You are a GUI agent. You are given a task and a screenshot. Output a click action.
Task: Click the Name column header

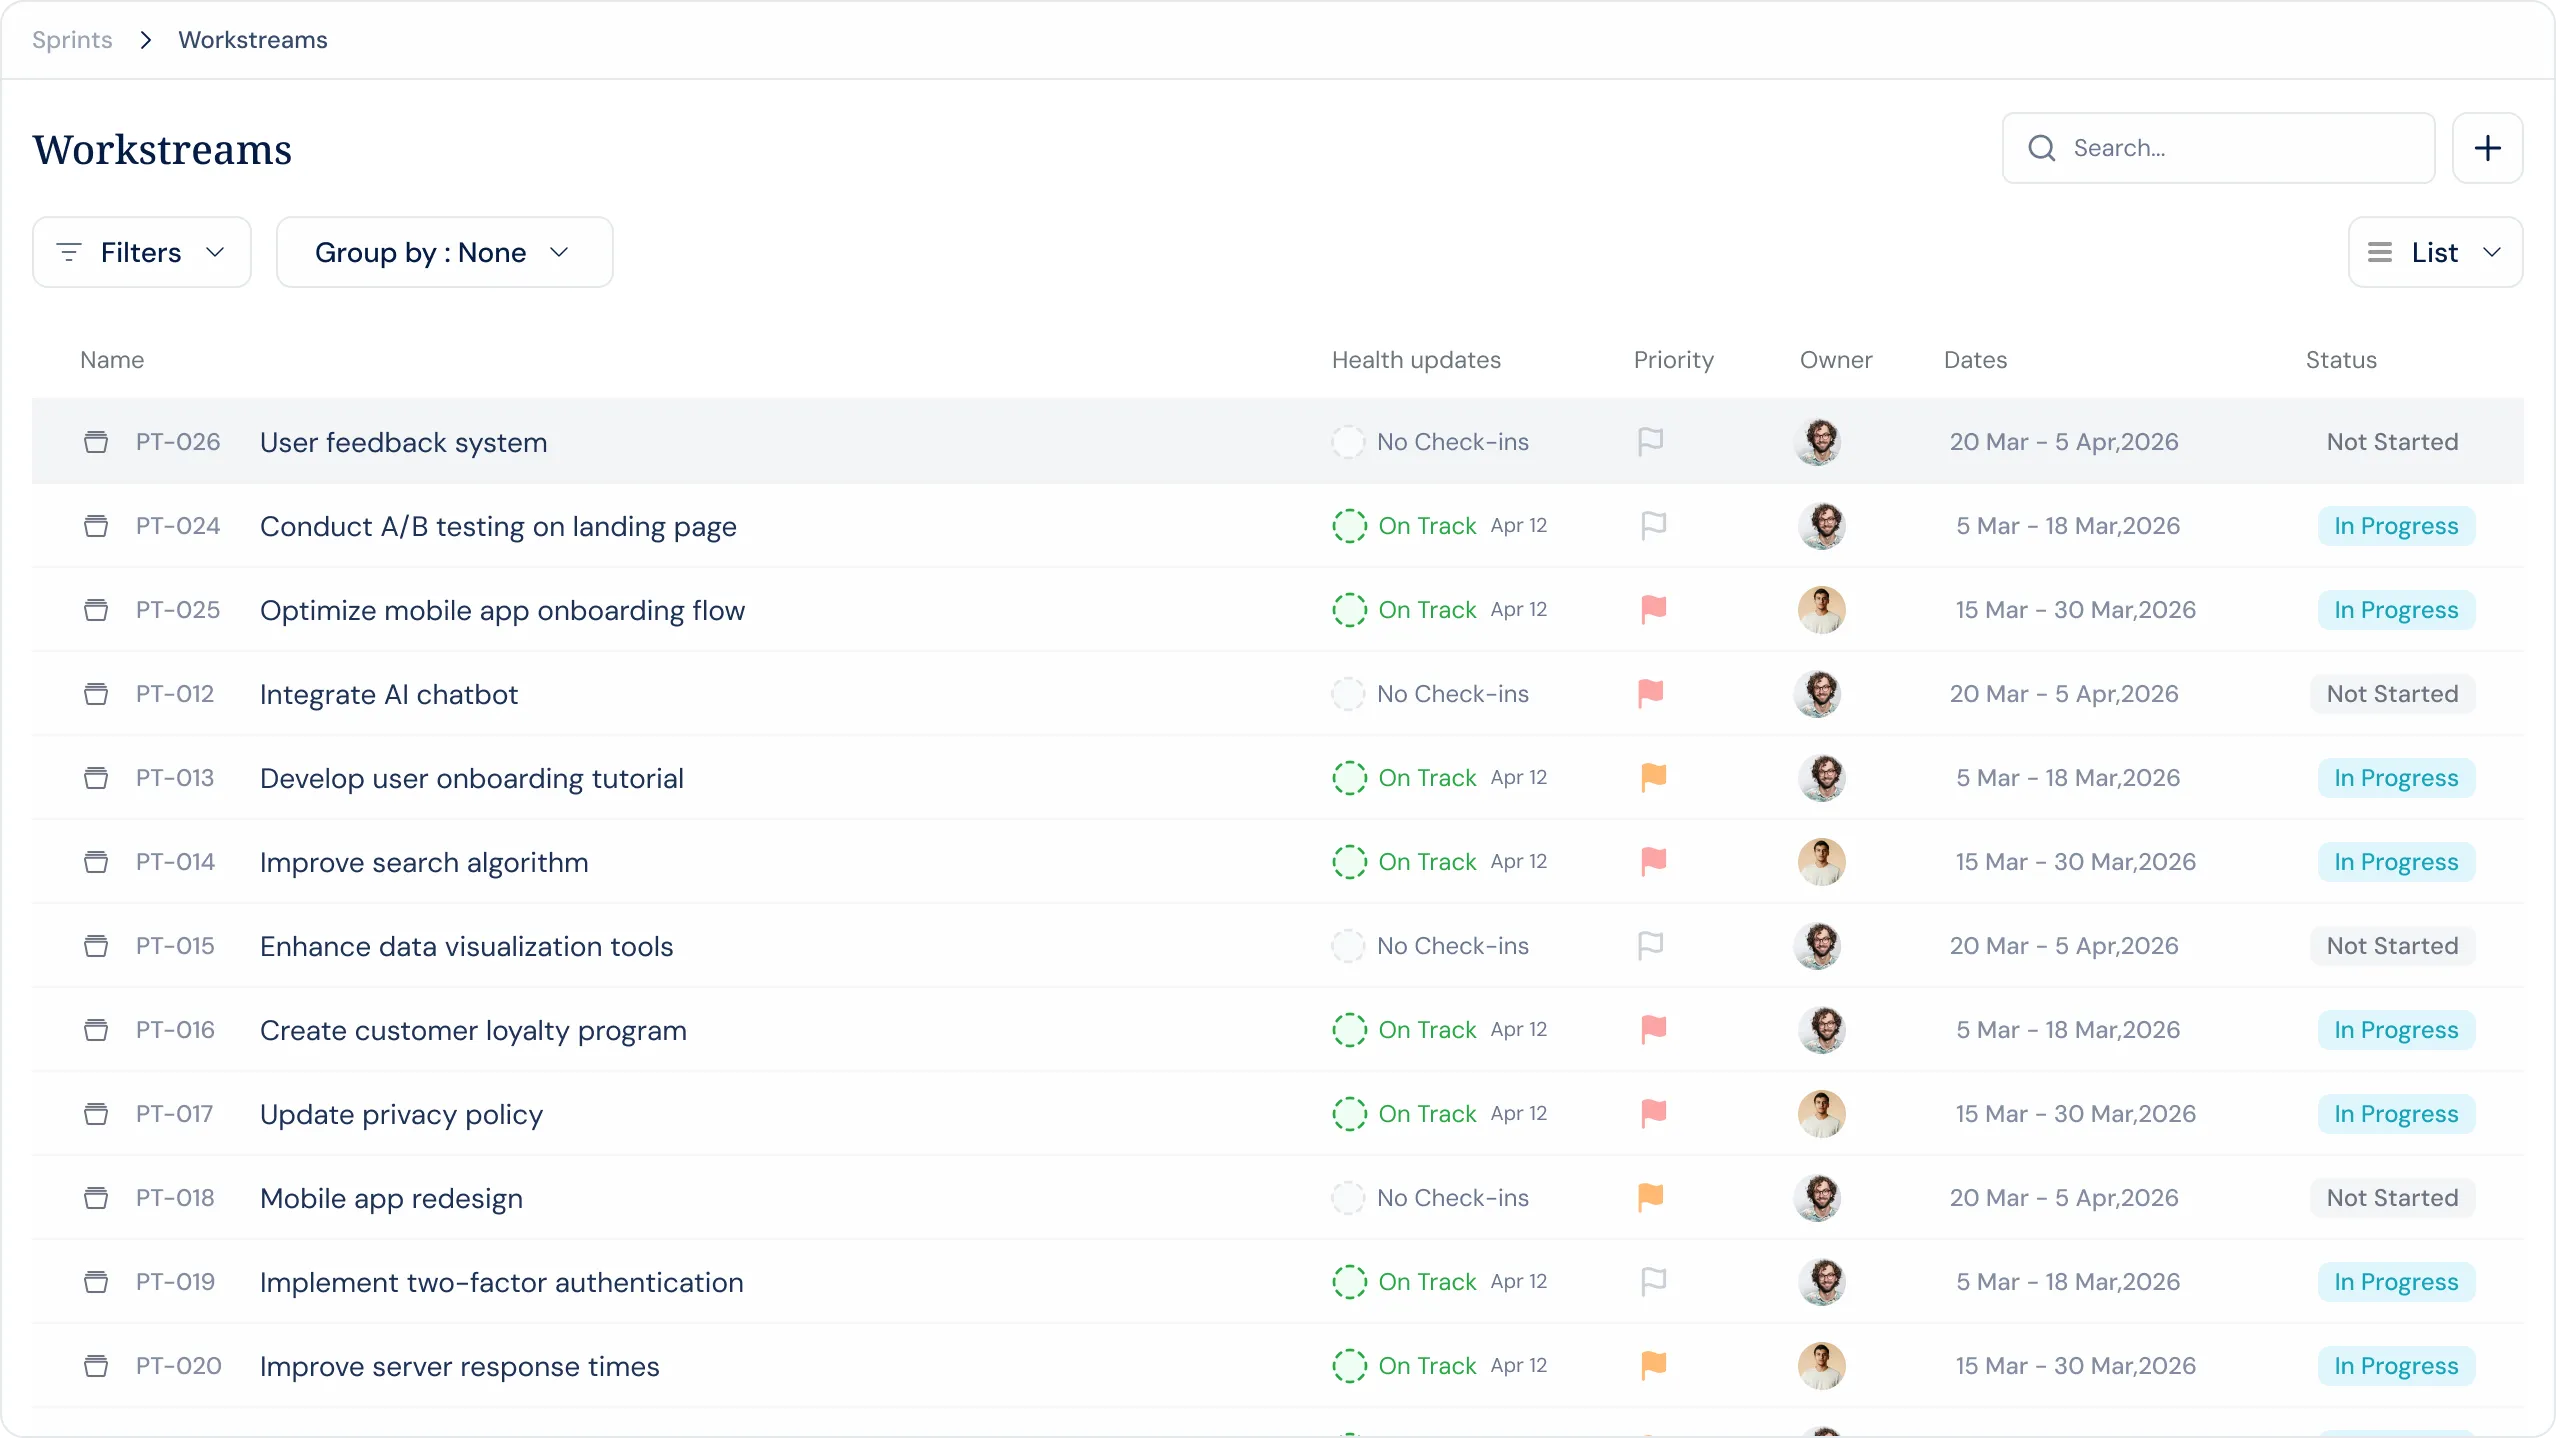(x=112, y=360)
